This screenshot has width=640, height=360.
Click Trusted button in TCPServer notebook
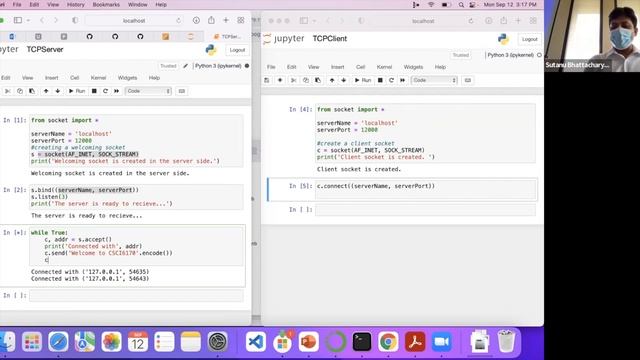coord(168,66)
